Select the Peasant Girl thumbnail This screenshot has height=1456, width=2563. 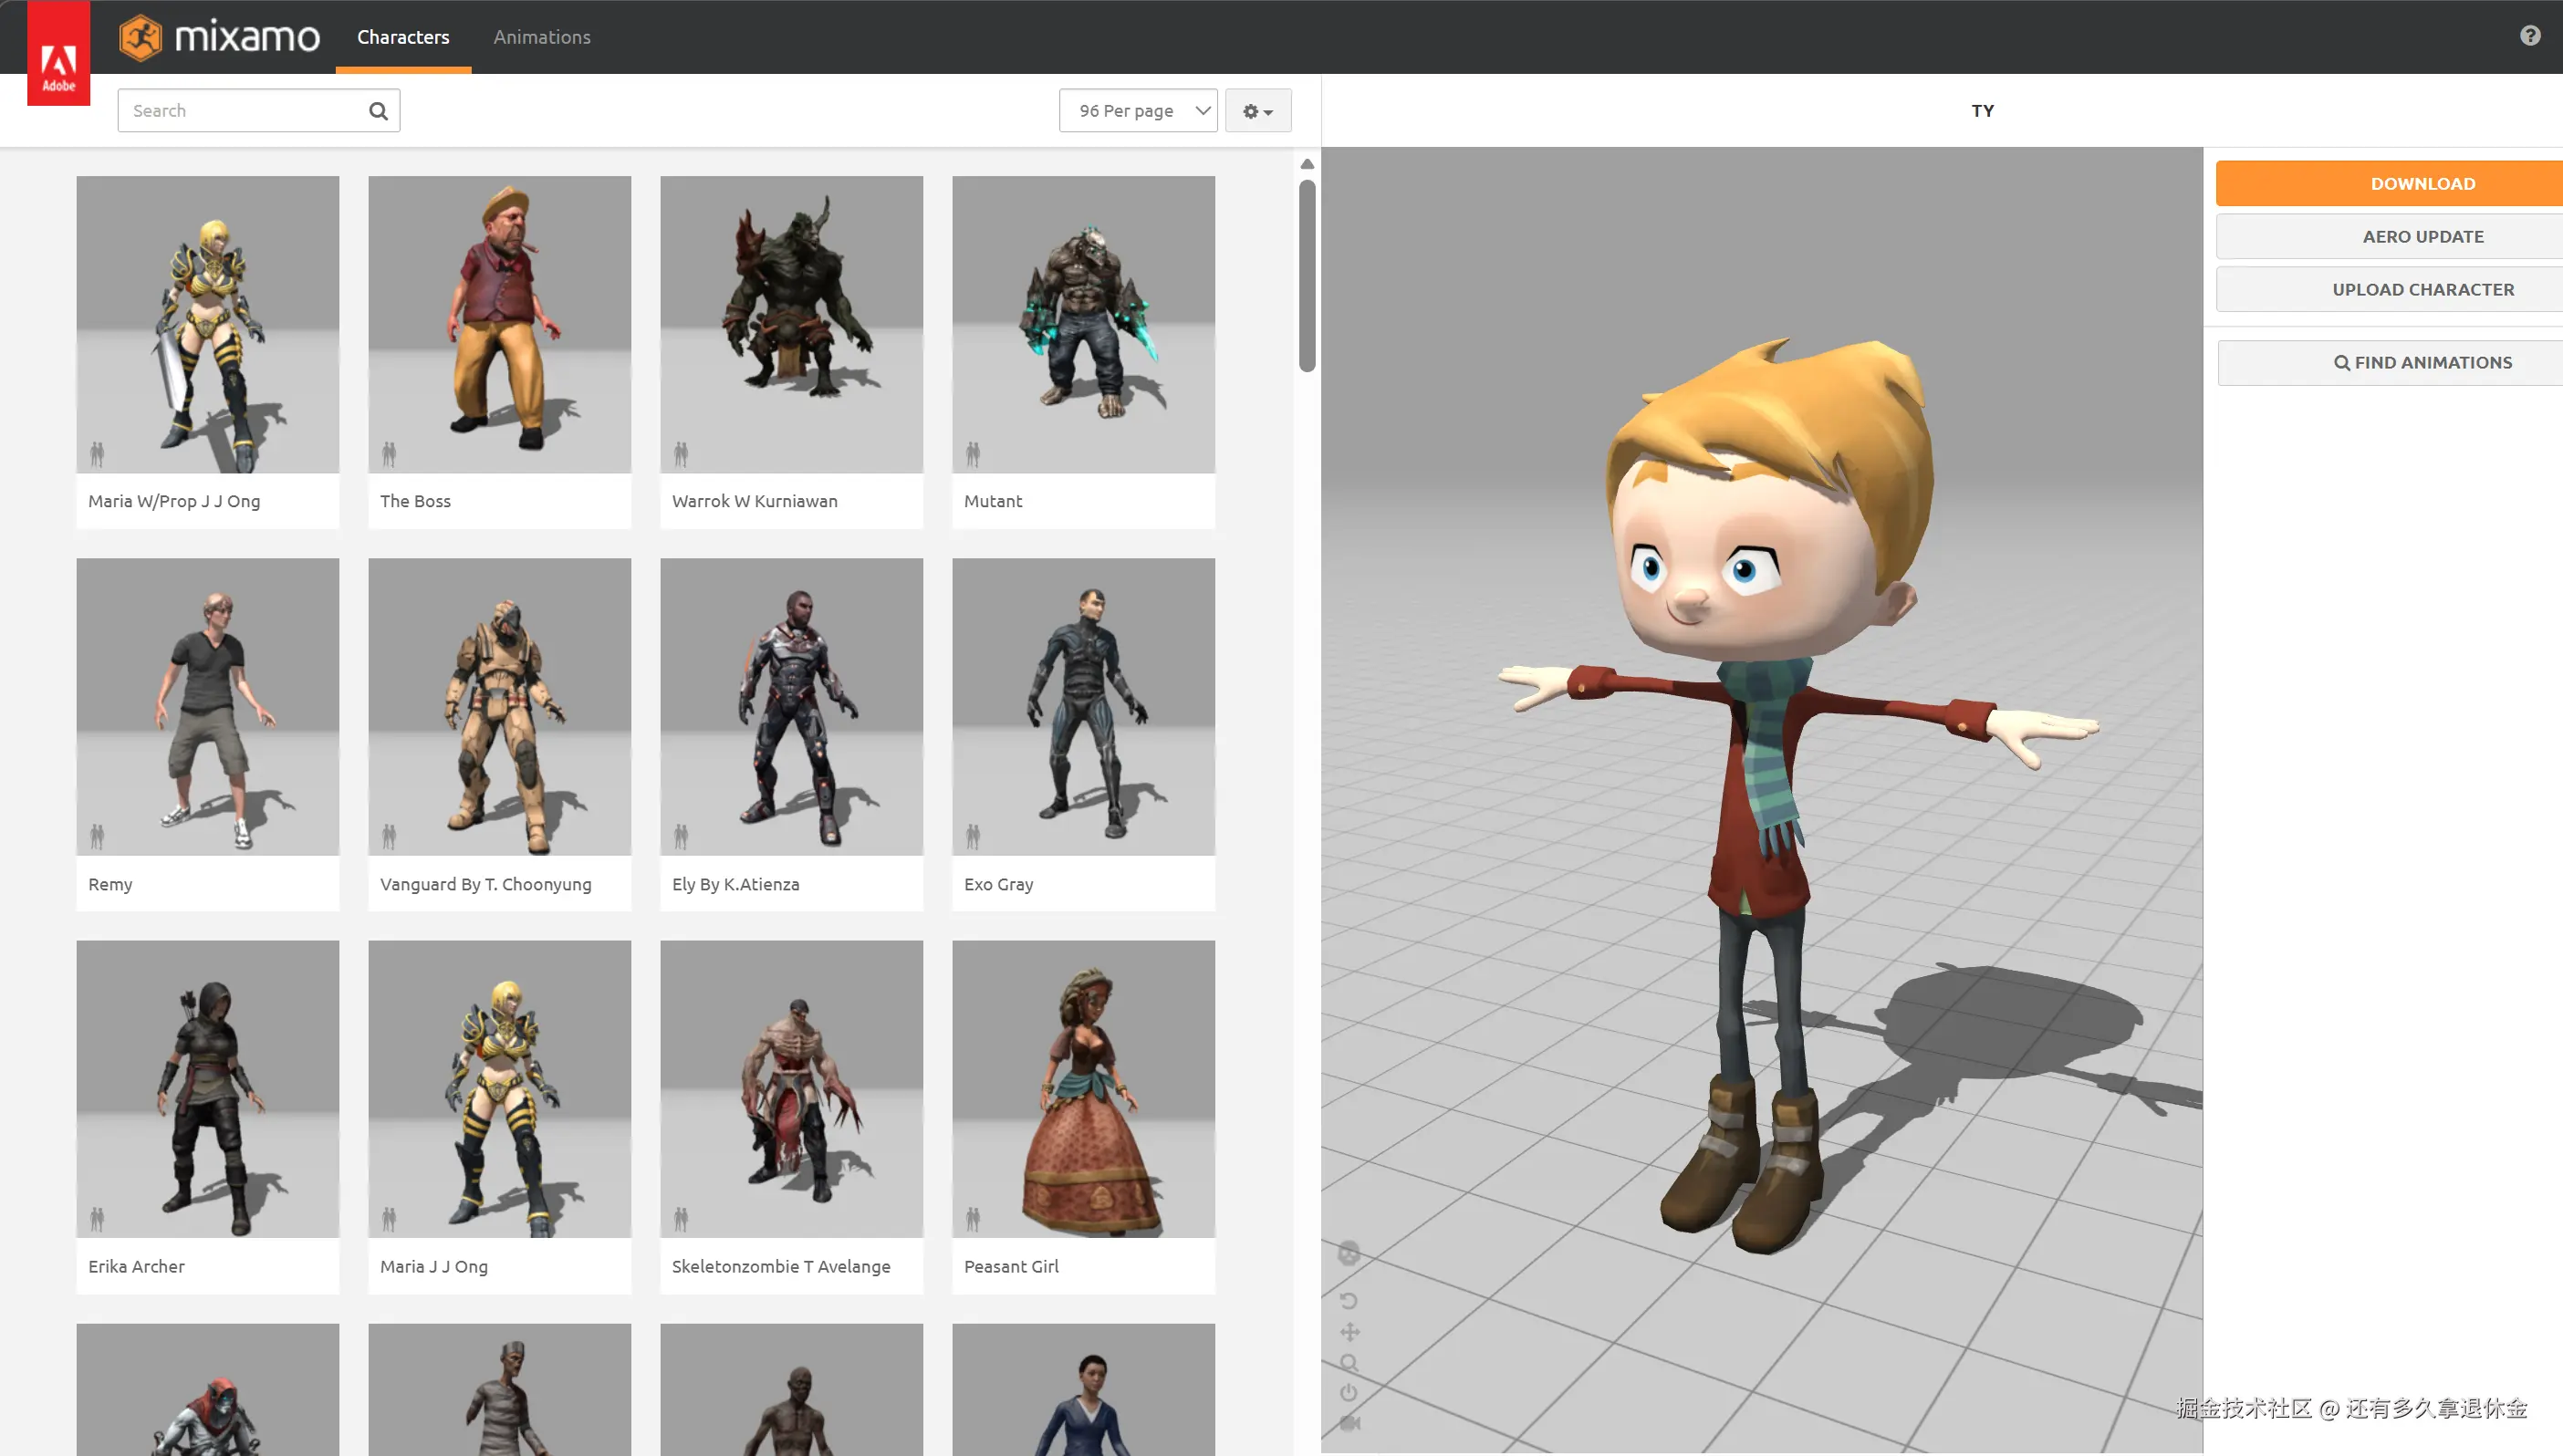[x=1084, y=1089]
